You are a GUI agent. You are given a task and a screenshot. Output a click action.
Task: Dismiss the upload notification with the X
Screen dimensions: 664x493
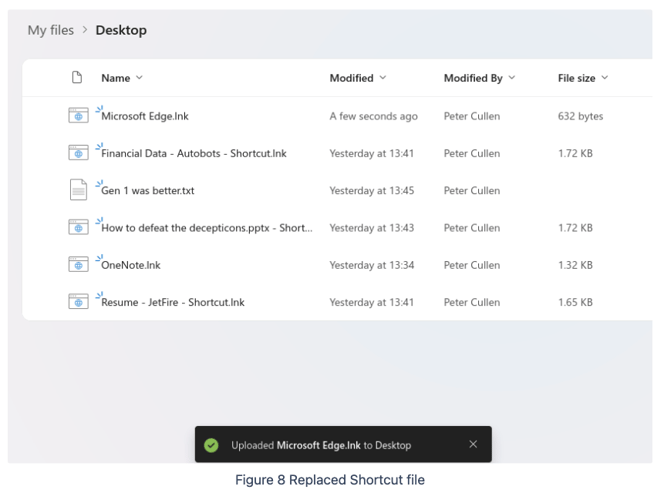tap(473, 444)
